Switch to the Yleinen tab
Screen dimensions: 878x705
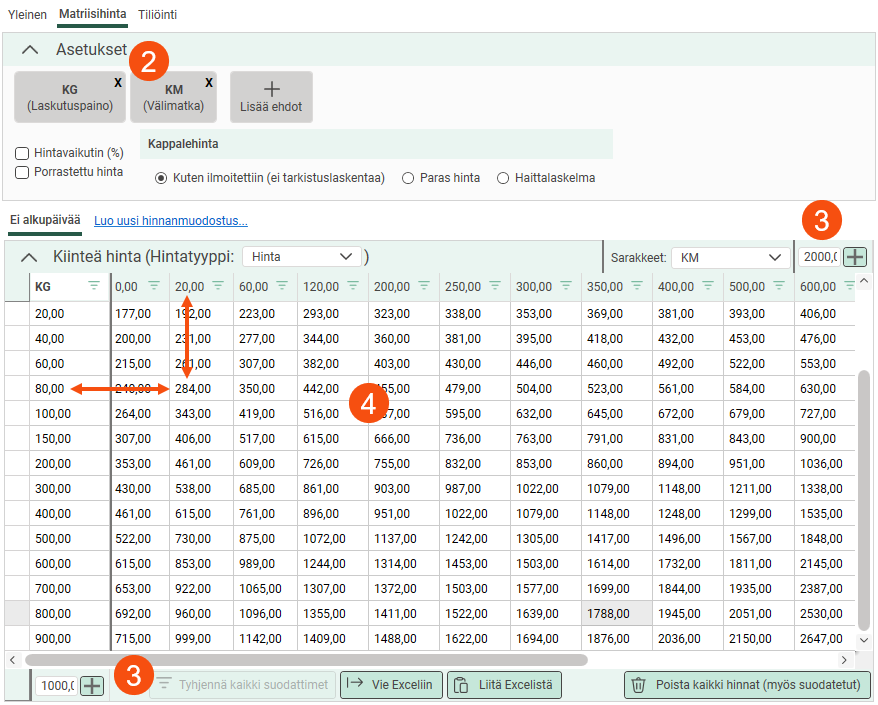pyautogui.click(x=27, y=15)
